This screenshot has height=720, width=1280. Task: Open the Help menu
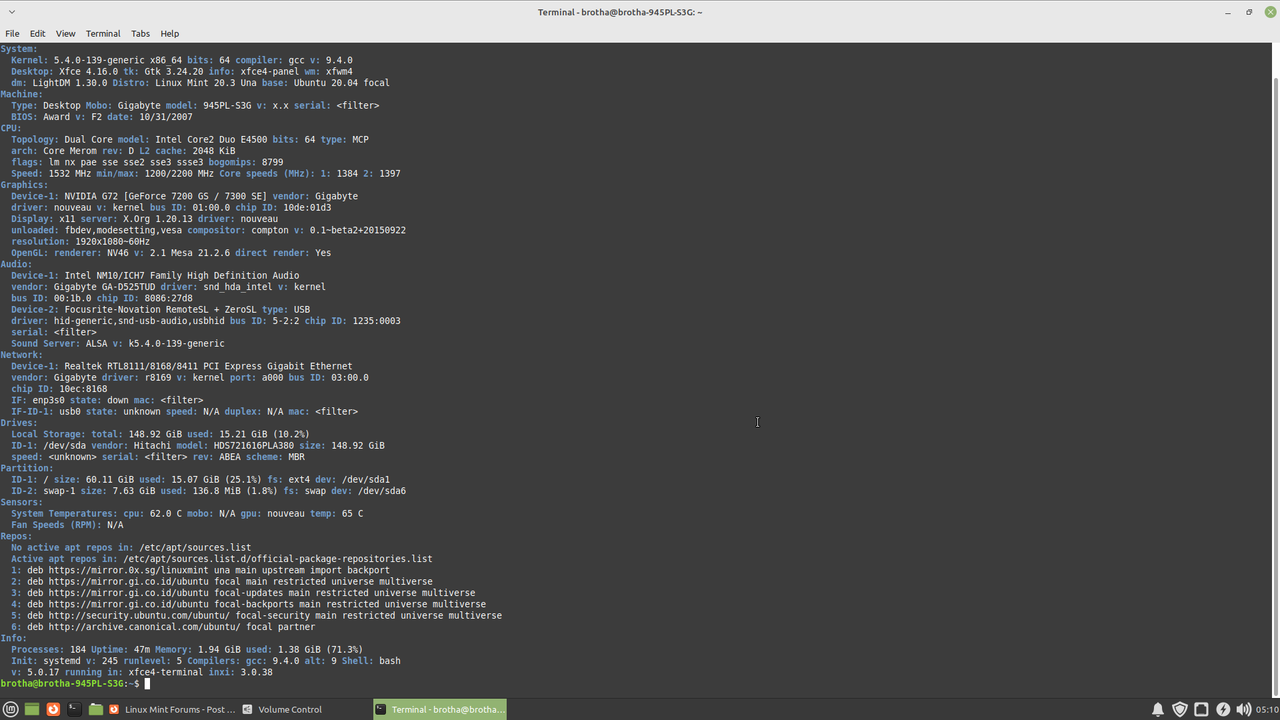click(169, 33)
